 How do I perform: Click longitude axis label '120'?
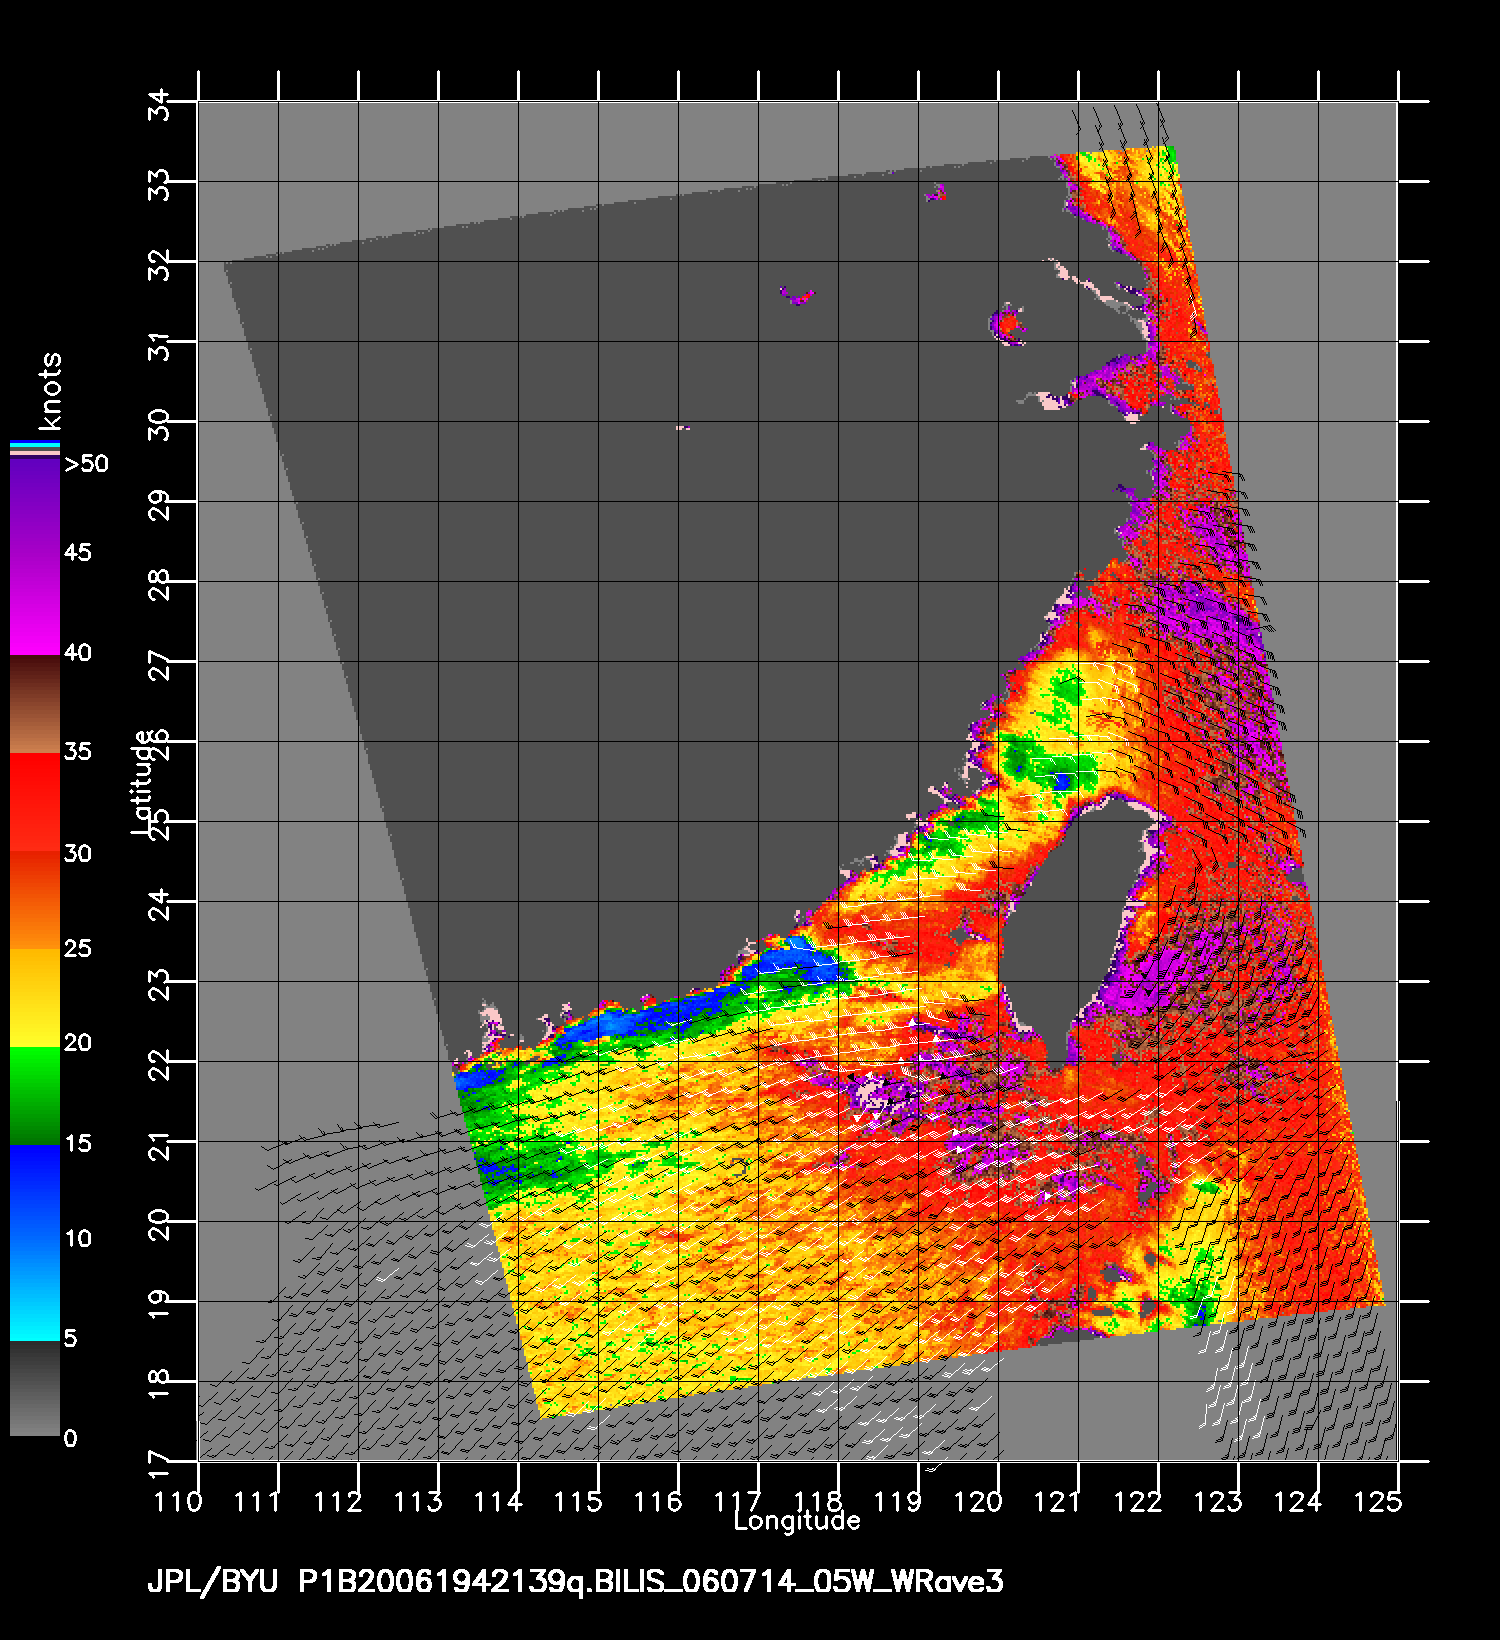(978, 1502)
